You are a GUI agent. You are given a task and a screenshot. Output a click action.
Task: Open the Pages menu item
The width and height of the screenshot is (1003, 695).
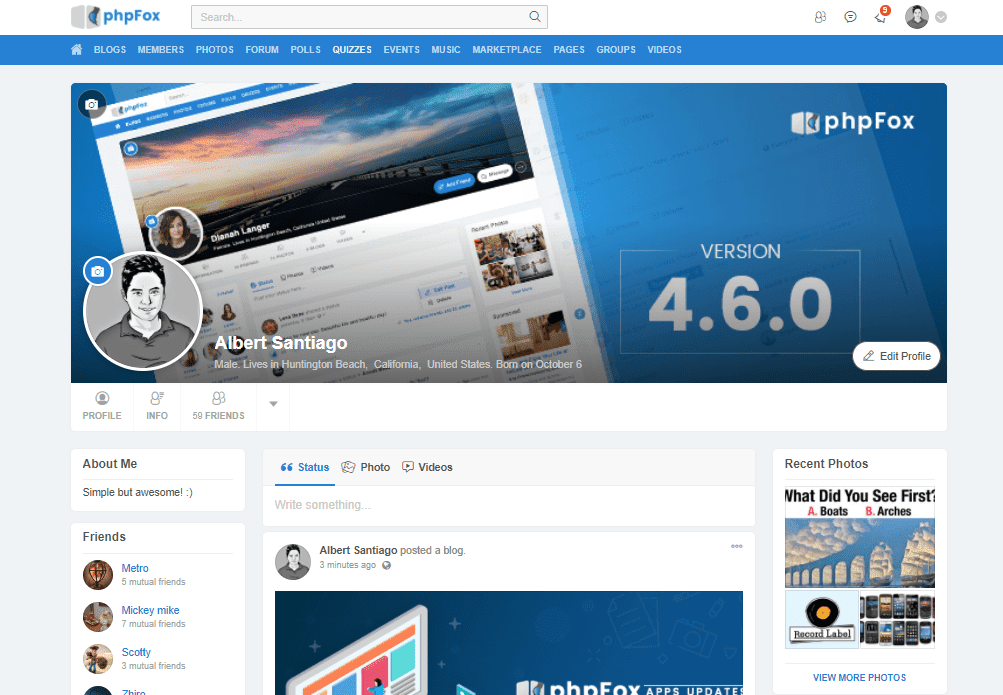tap(569, 50)
